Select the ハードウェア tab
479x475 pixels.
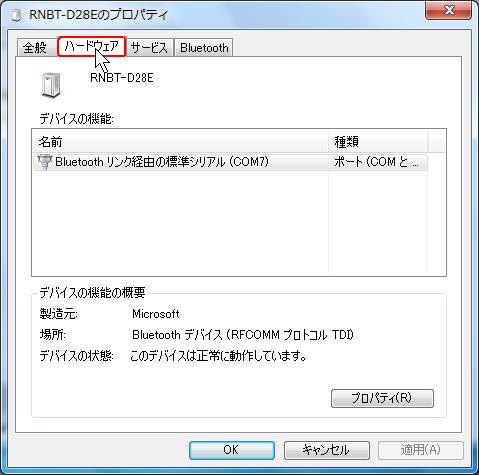pos(92,47)
